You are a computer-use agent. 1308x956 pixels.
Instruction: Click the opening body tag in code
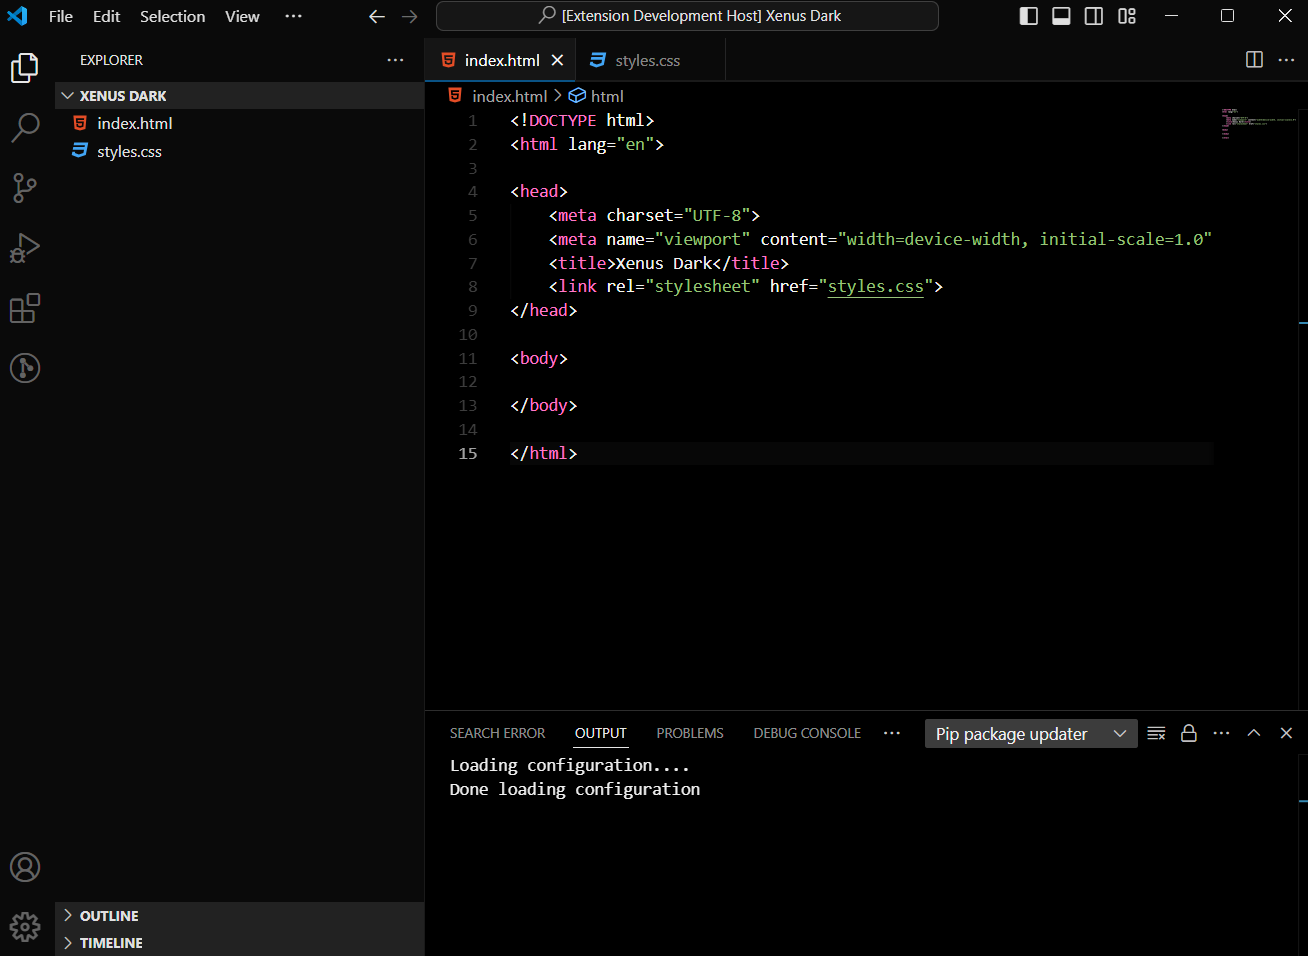tap(539, 358)
